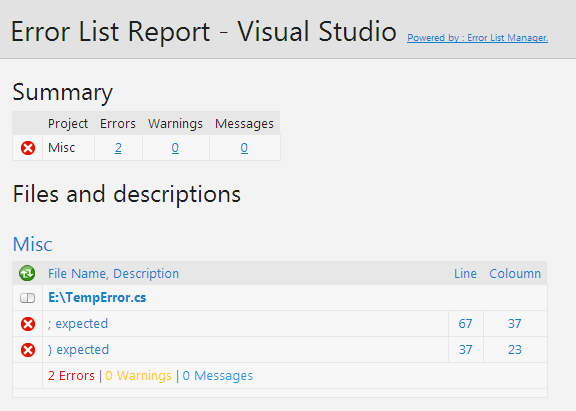The image size is (576, 411).
Task: Click the Line column header
Action: (465, 274)
